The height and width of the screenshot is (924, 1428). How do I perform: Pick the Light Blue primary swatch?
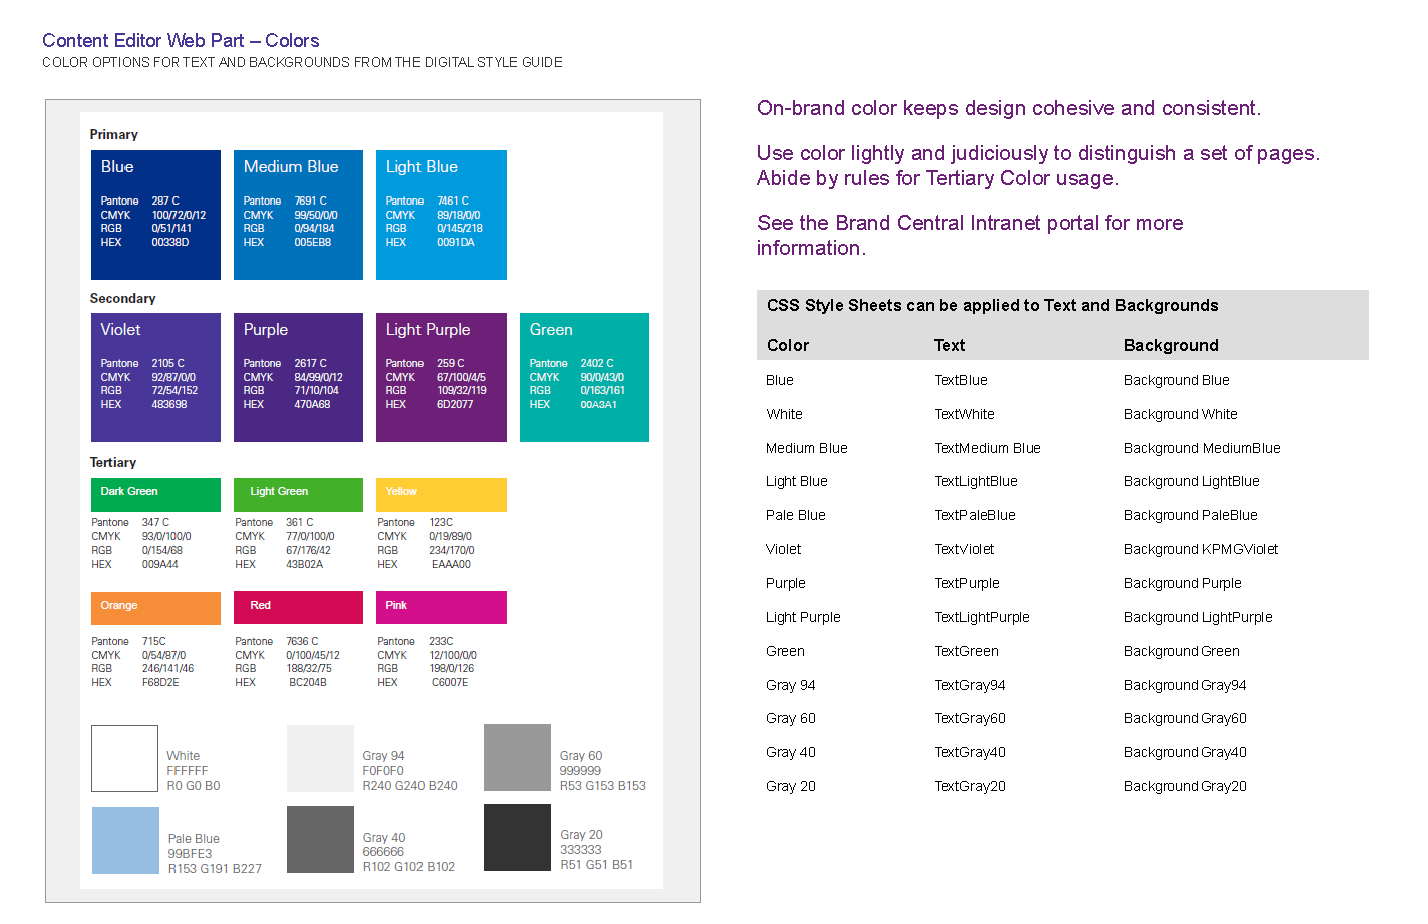click(x=441, y=215)
